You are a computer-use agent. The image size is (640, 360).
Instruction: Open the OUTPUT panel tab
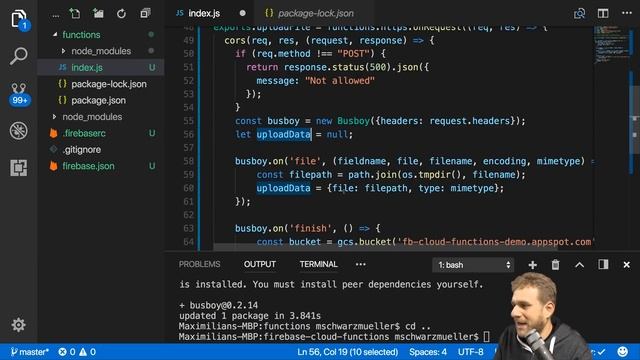tap(260, 264)
